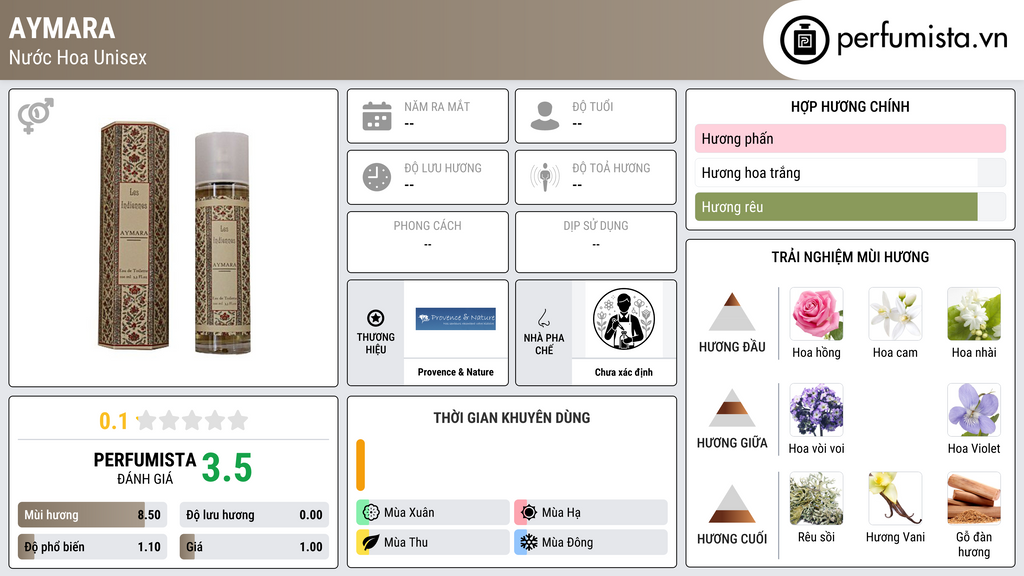The height and width of the screenshot is (576, 1024).
Task: Click the Hương cuối pyramid icon
Action: [x=732, y=504]
